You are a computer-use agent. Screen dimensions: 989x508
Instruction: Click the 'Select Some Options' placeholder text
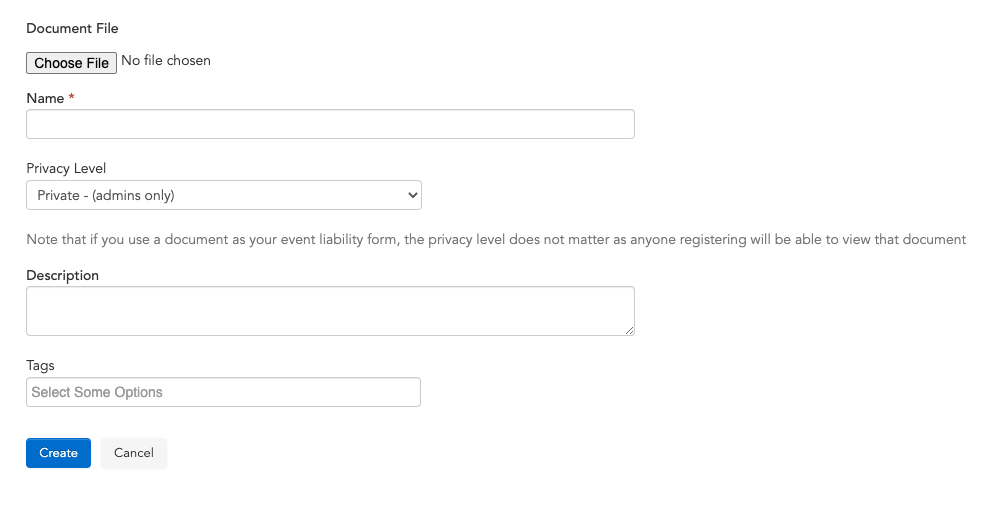click(97, 392)
